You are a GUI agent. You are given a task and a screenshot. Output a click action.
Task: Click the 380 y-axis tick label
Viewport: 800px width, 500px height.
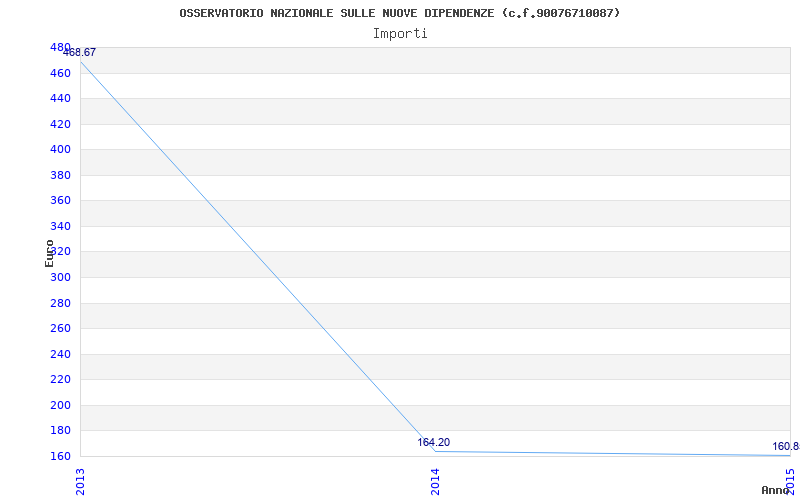coord(60,176)
